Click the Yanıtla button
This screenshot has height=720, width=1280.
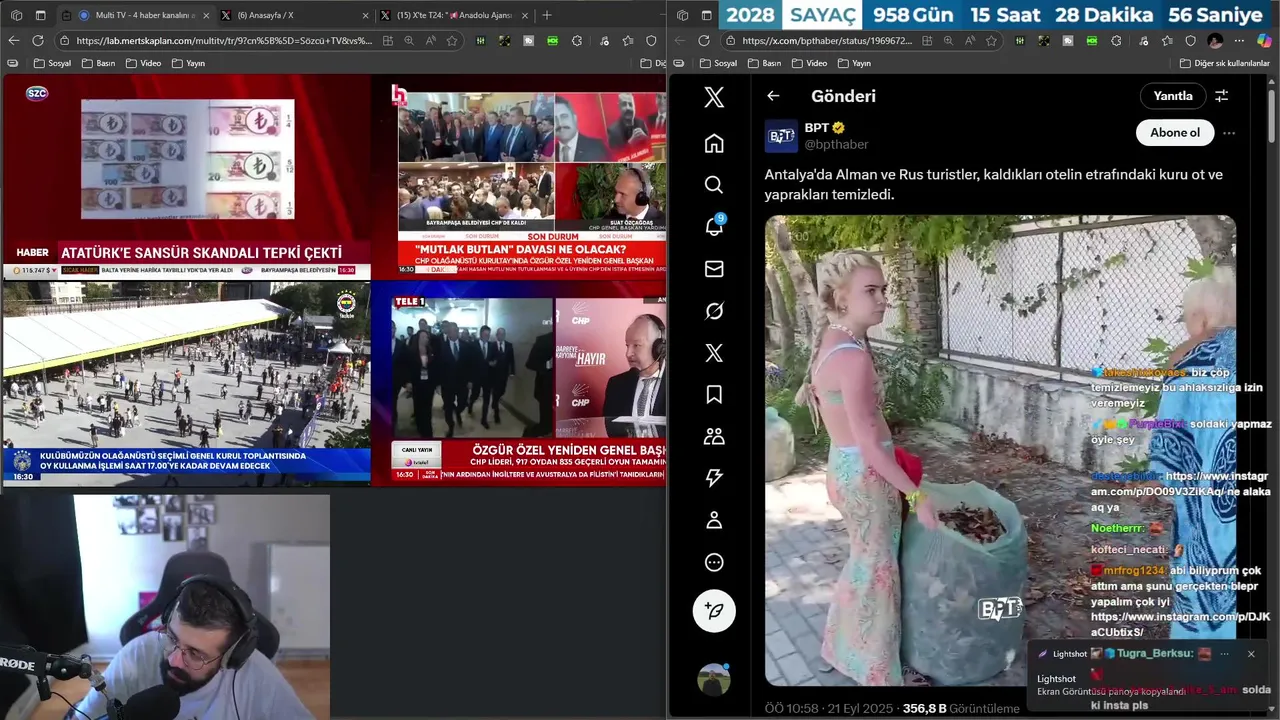pyautogui.click(x=1173, y=96)
